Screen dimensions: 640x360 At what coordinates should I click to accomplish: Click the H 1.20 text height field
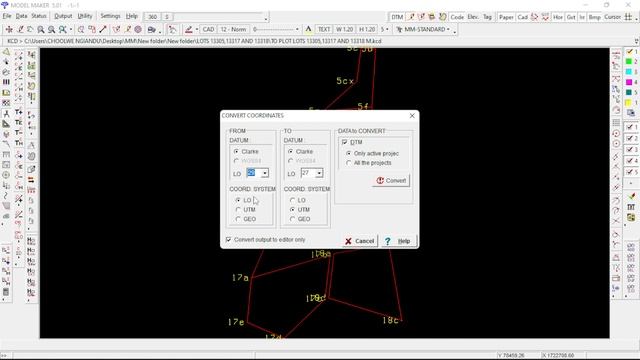click(367, 29)
